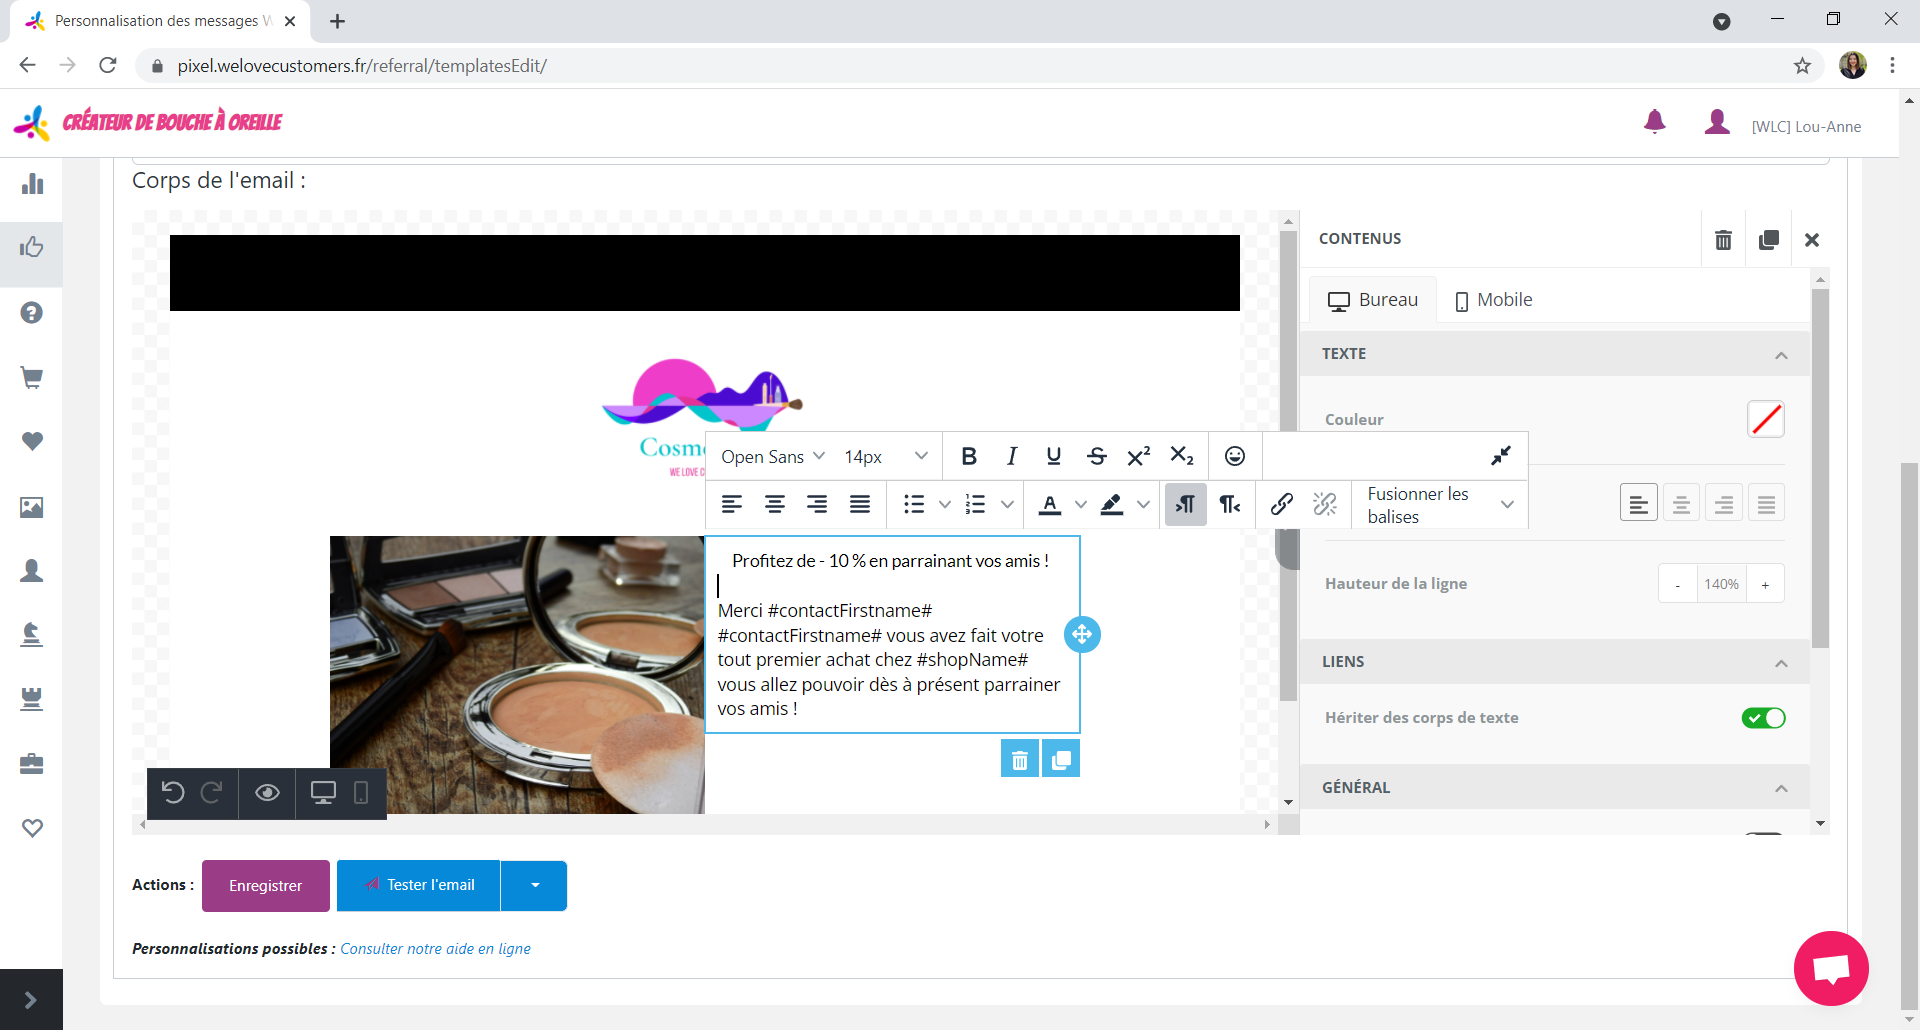Open the help question mark sidebar item

pos(32,313)
